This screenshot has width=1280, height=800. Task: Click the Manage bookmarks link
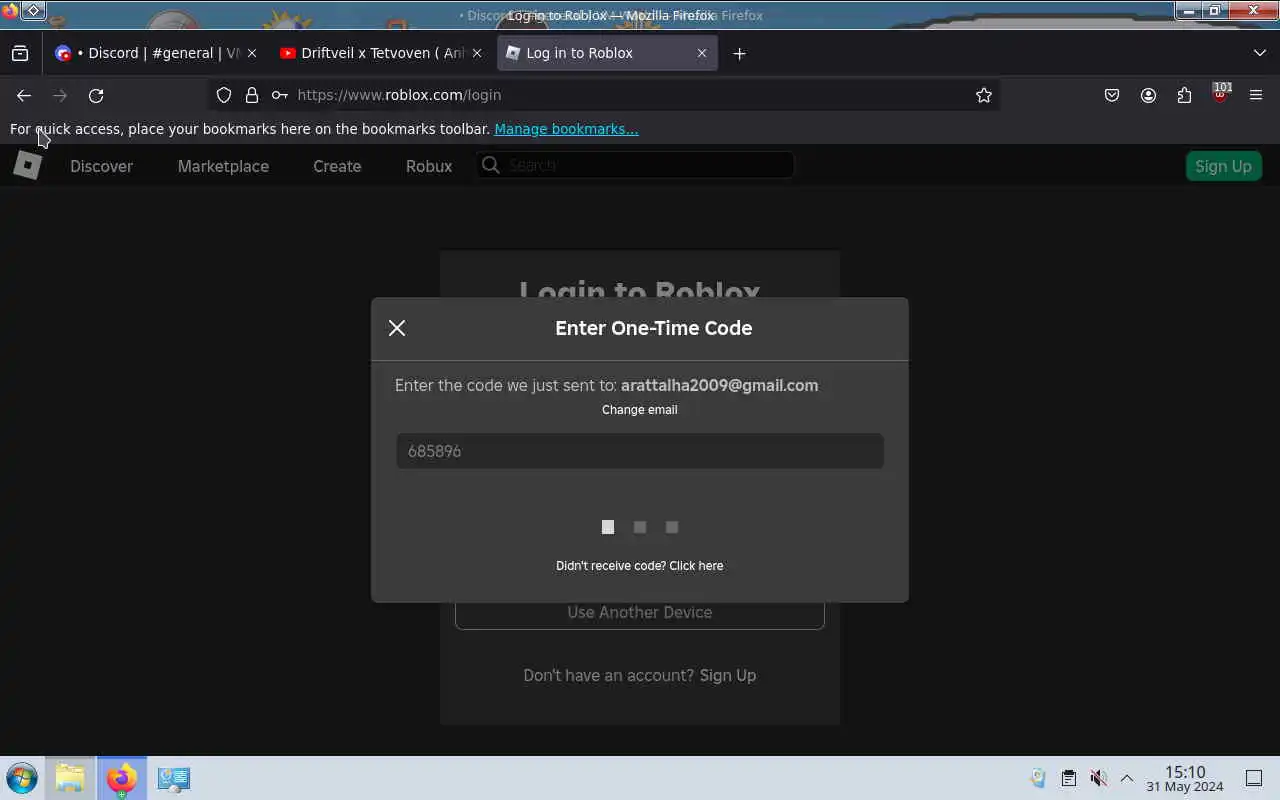point(566,129)
